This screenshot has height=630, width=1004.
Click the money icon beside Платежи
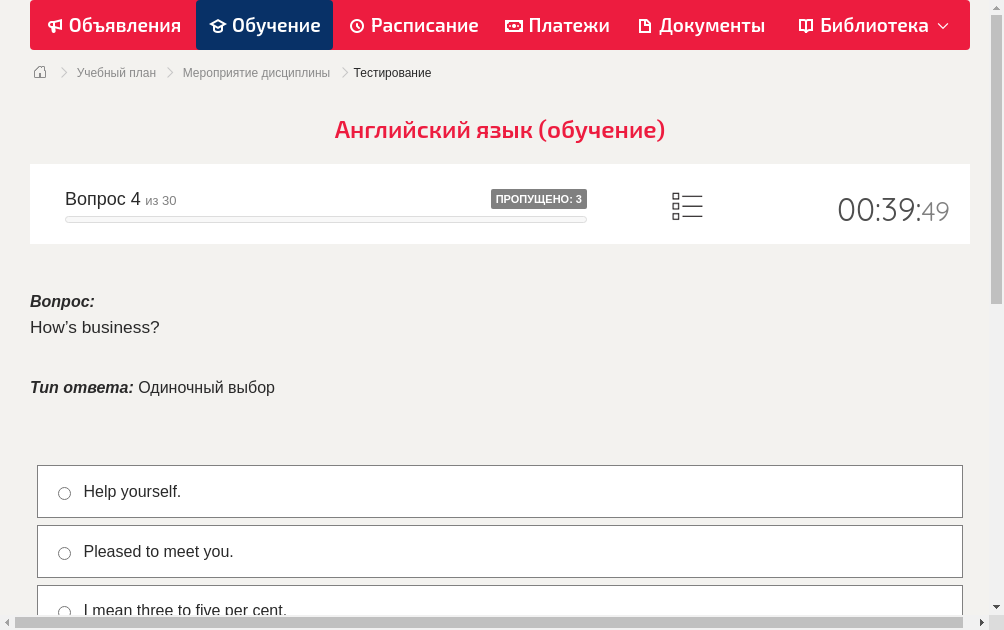[x=514, y=26]
